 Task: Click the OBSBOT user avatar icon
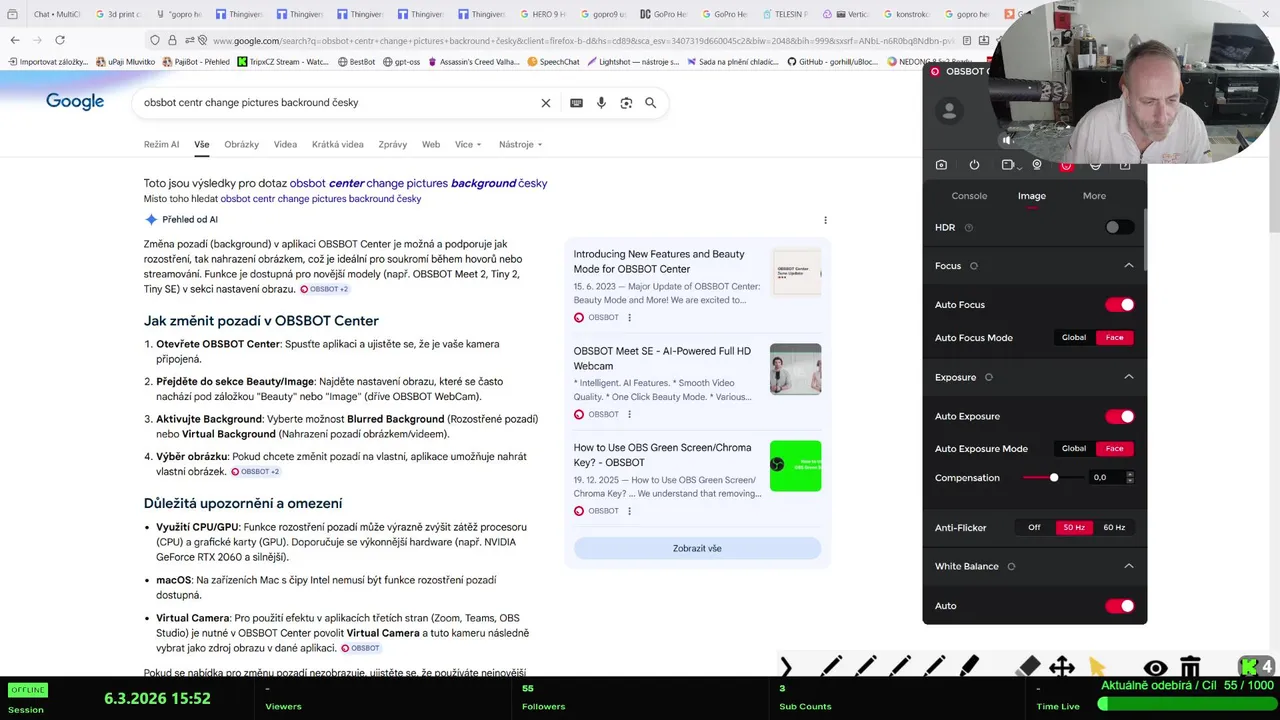[x=949, y=111]
